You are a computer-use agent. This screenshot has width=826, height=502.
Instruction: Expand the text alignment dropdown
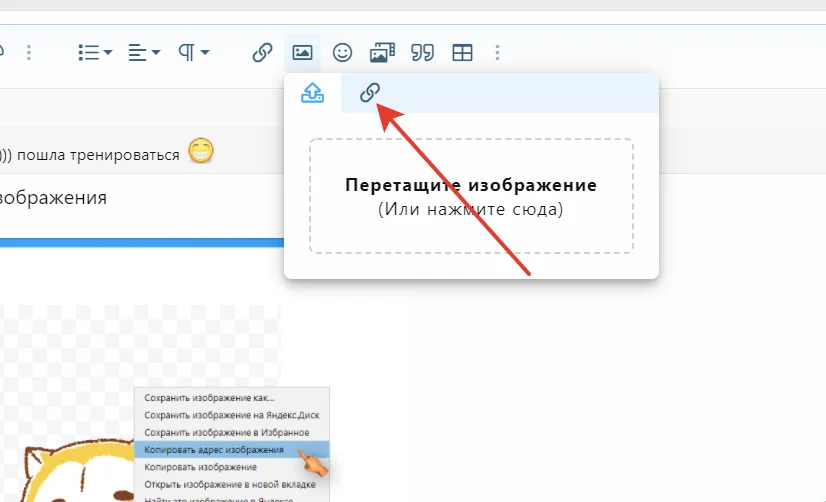click(x=144, y=52)
